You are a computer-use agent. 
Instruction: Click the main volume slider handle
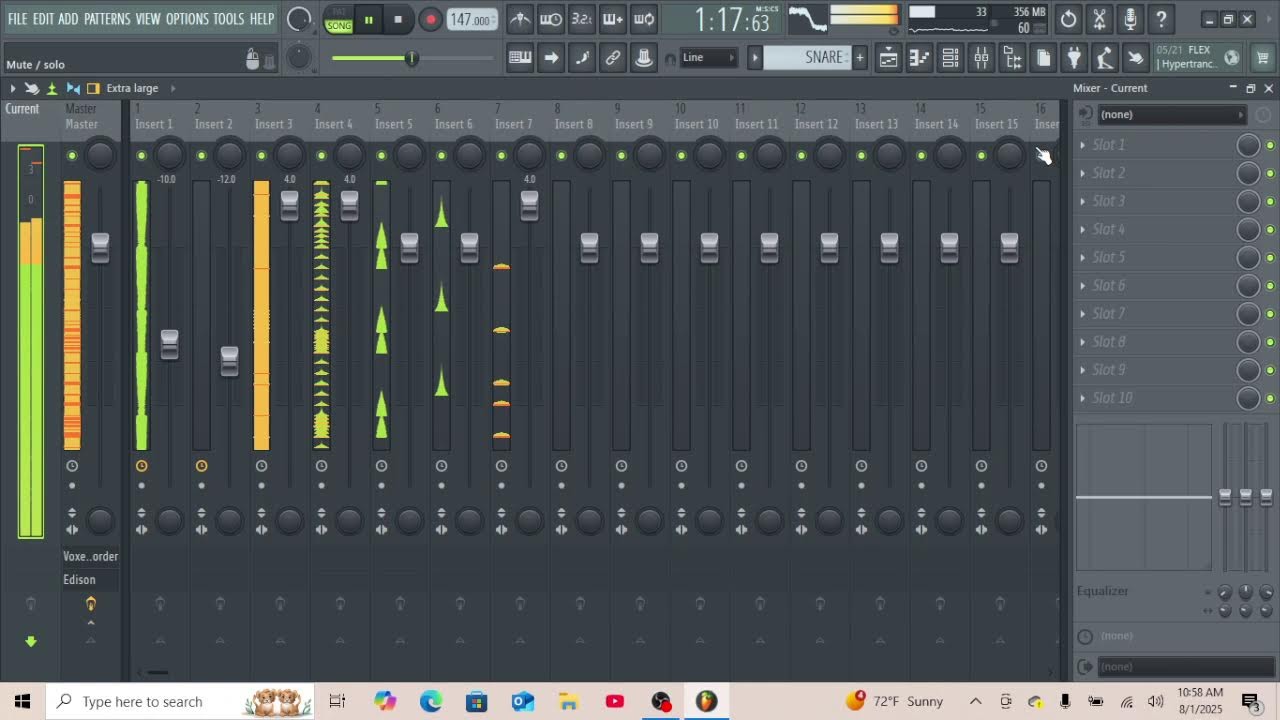411,58
